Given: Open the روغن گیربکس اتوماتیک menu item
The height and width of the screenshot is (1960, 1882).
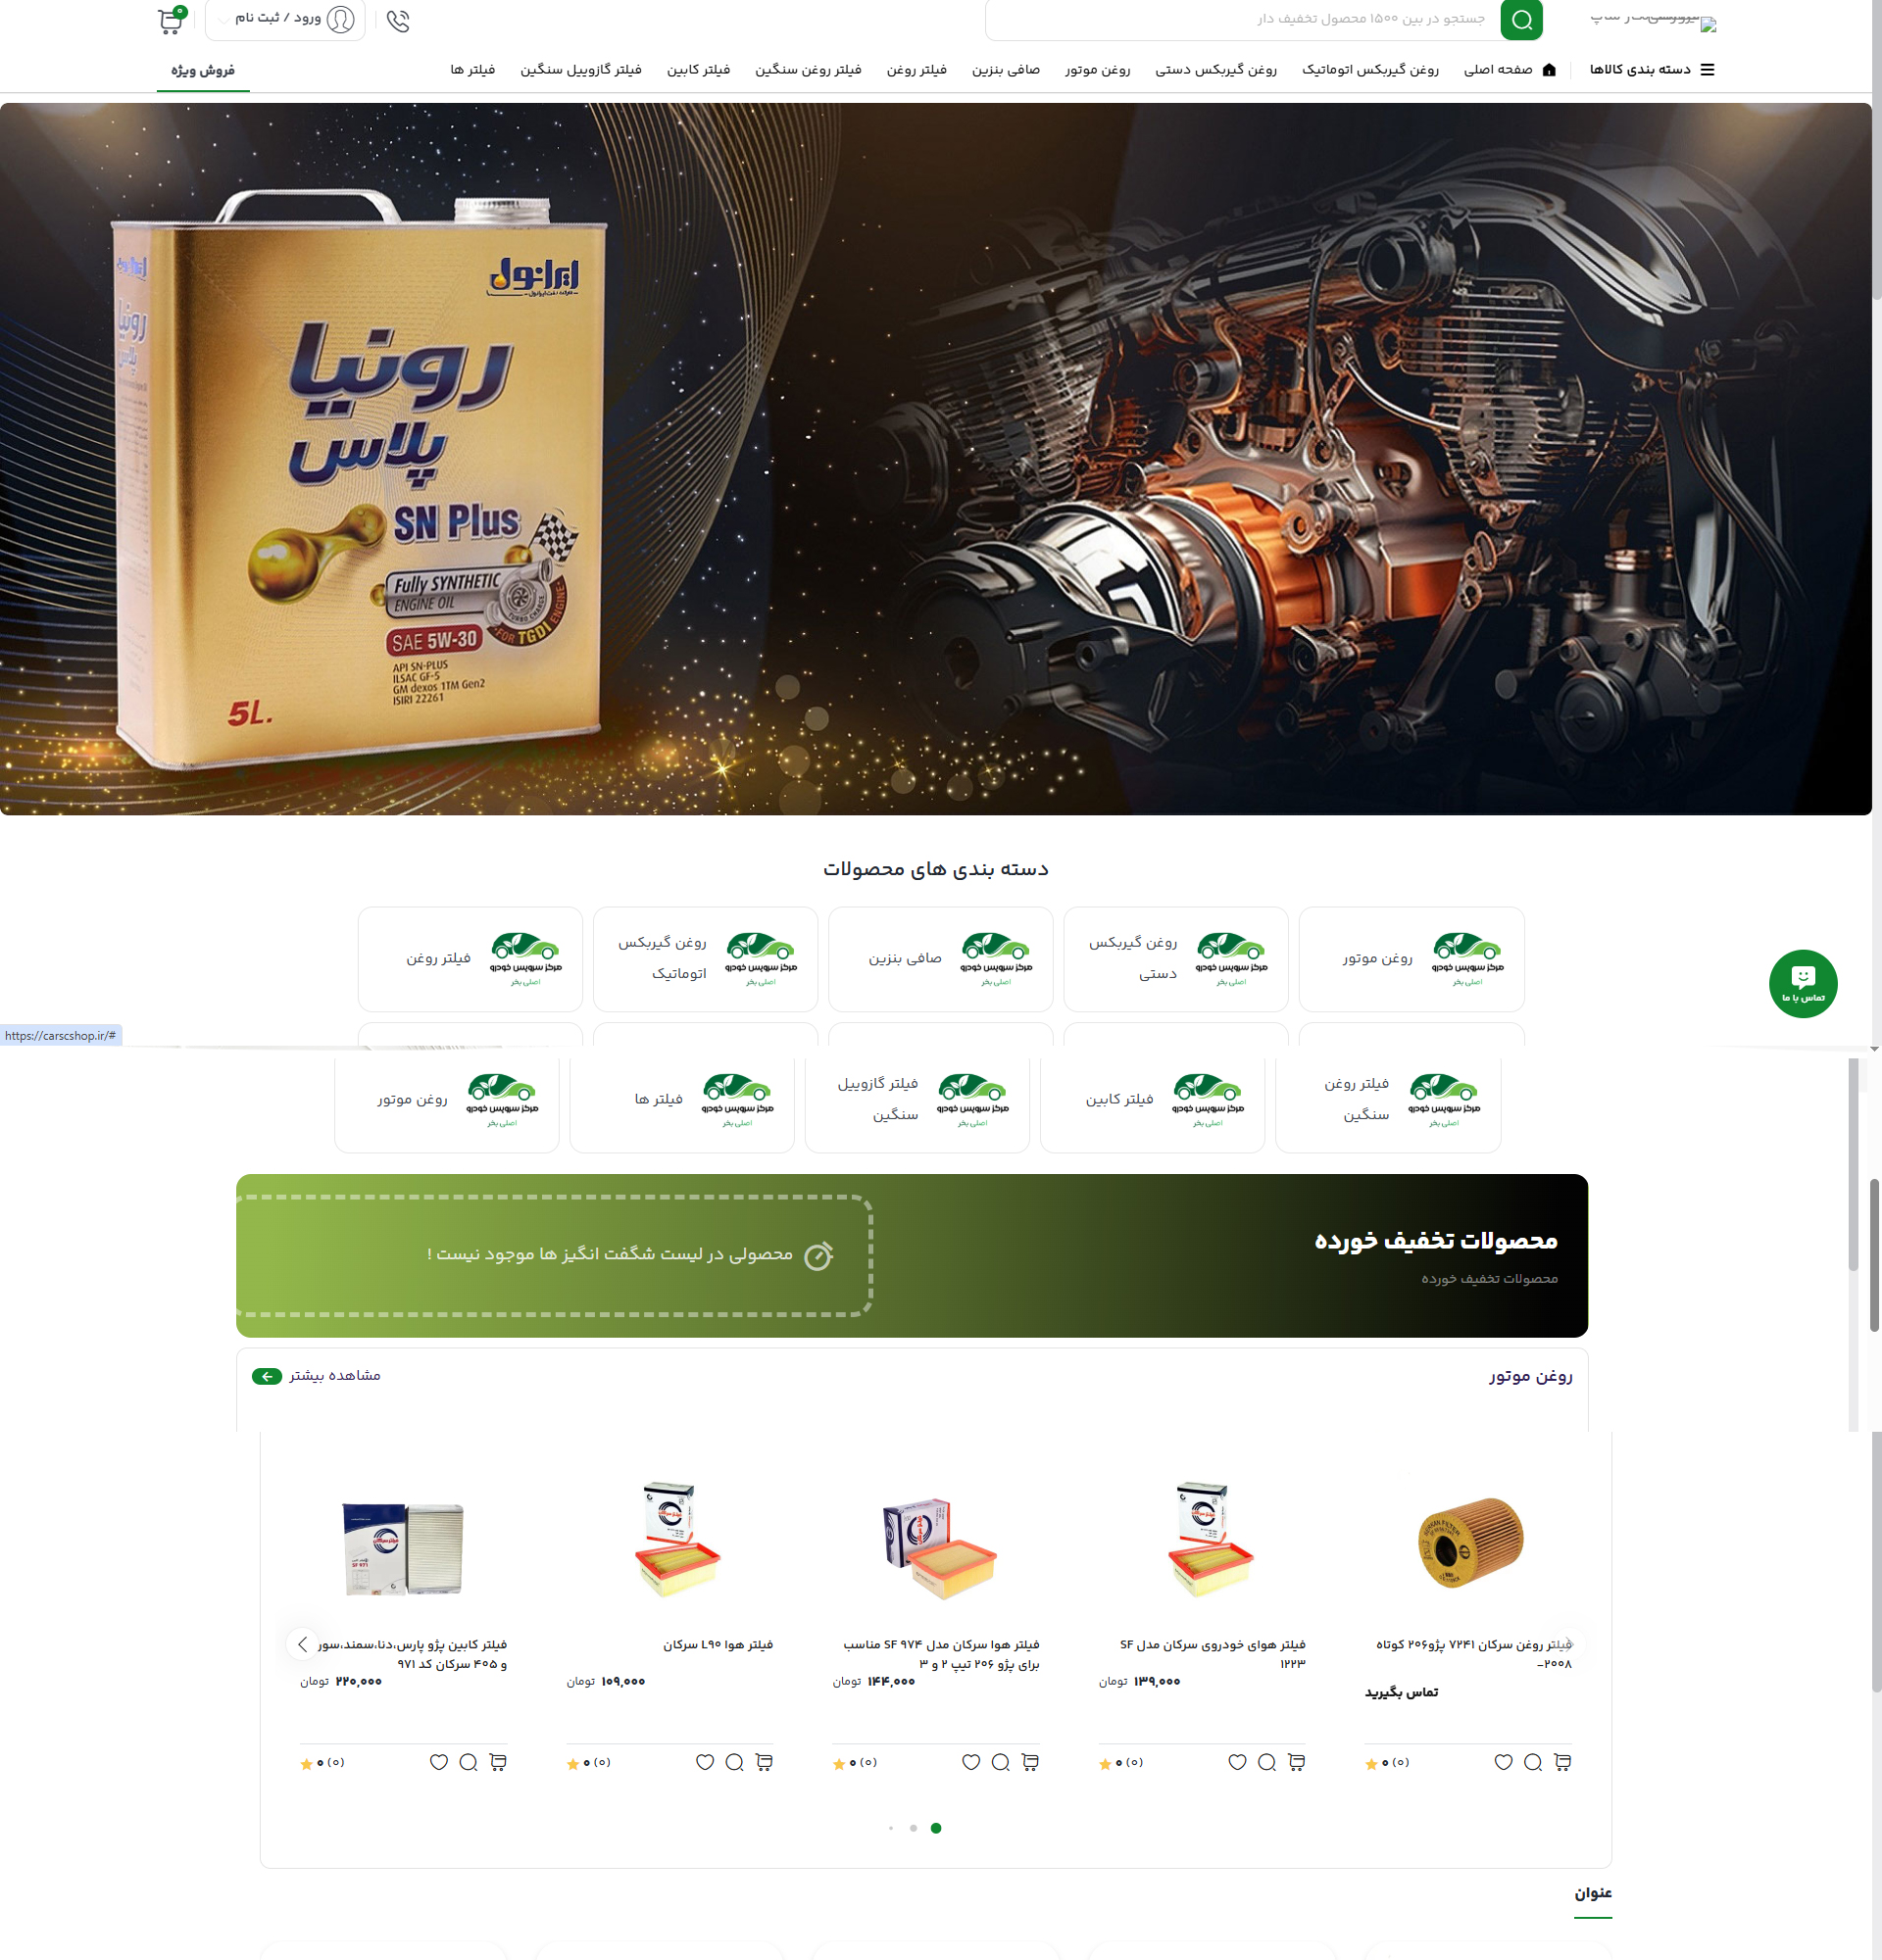Looking at the screenshot, I should [x=1370, y=70].
